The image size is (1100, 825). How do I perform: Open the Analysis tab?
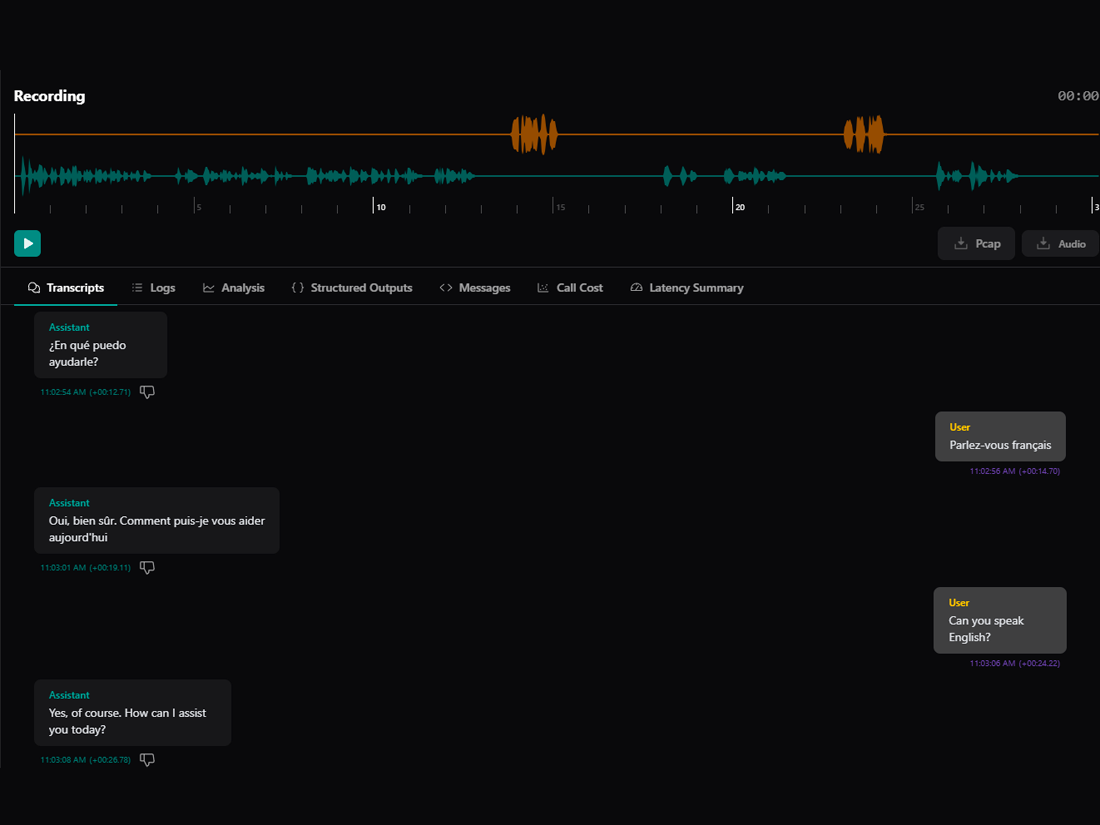tap(234, 288)
